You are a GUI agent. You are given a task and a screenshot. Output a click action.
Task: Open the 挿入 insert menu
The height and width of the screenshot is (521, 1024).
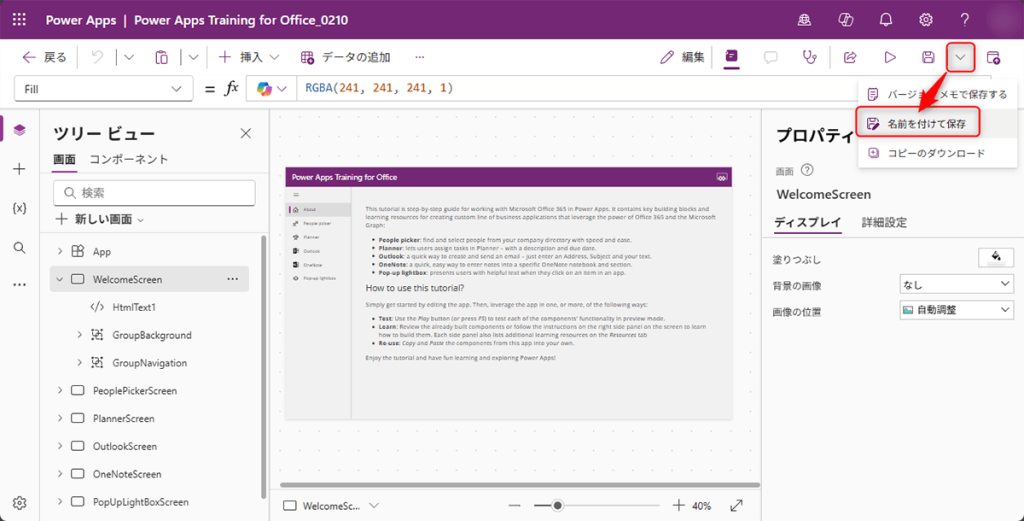(x=249, y=57)
